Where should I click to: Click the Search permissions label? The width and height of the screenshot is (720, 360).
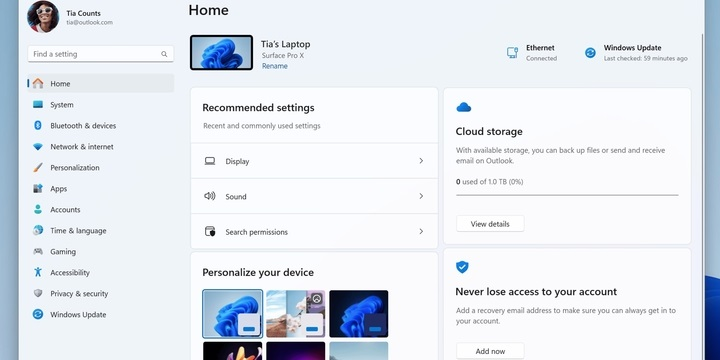257,232
